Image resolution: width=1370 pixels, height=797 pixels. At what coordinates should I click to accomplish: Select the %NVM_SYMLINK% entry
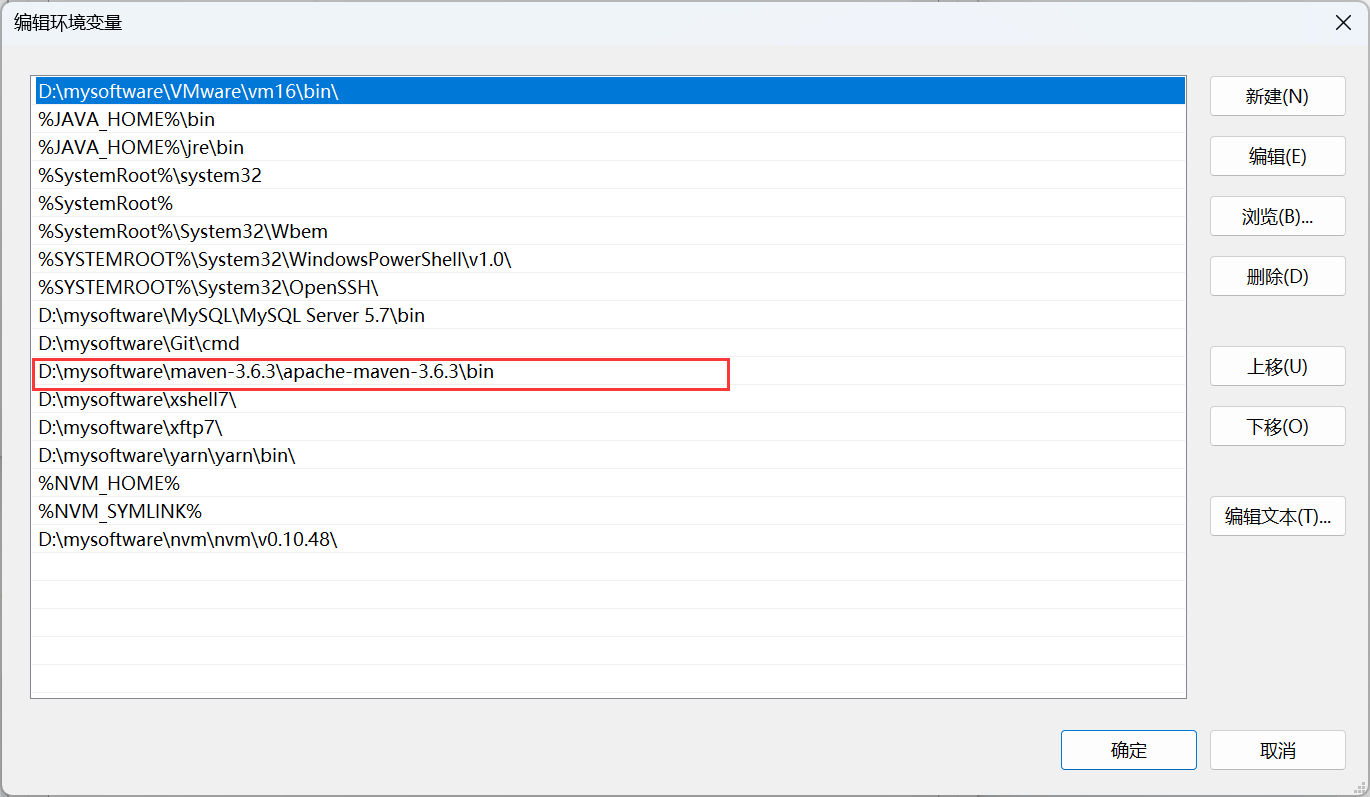point(608,511)
